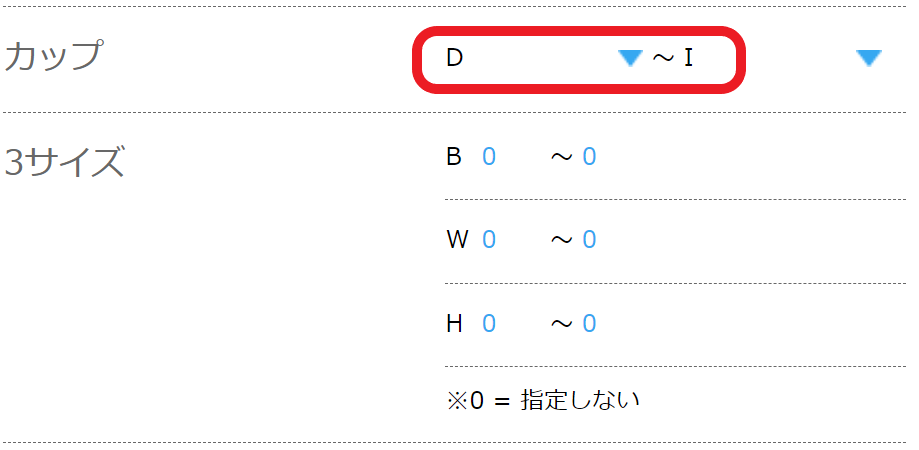Click the B bust label
This screenshot has width=919, height=450.
point(454,157)
